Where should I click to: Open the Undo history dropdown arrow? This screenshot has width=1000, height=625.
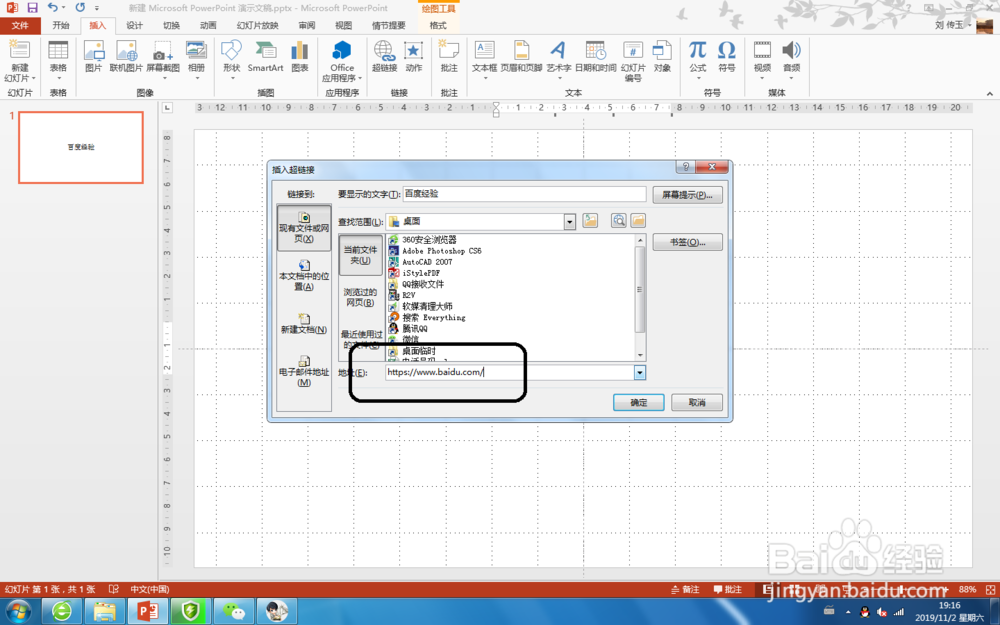[x=64, y=8]
